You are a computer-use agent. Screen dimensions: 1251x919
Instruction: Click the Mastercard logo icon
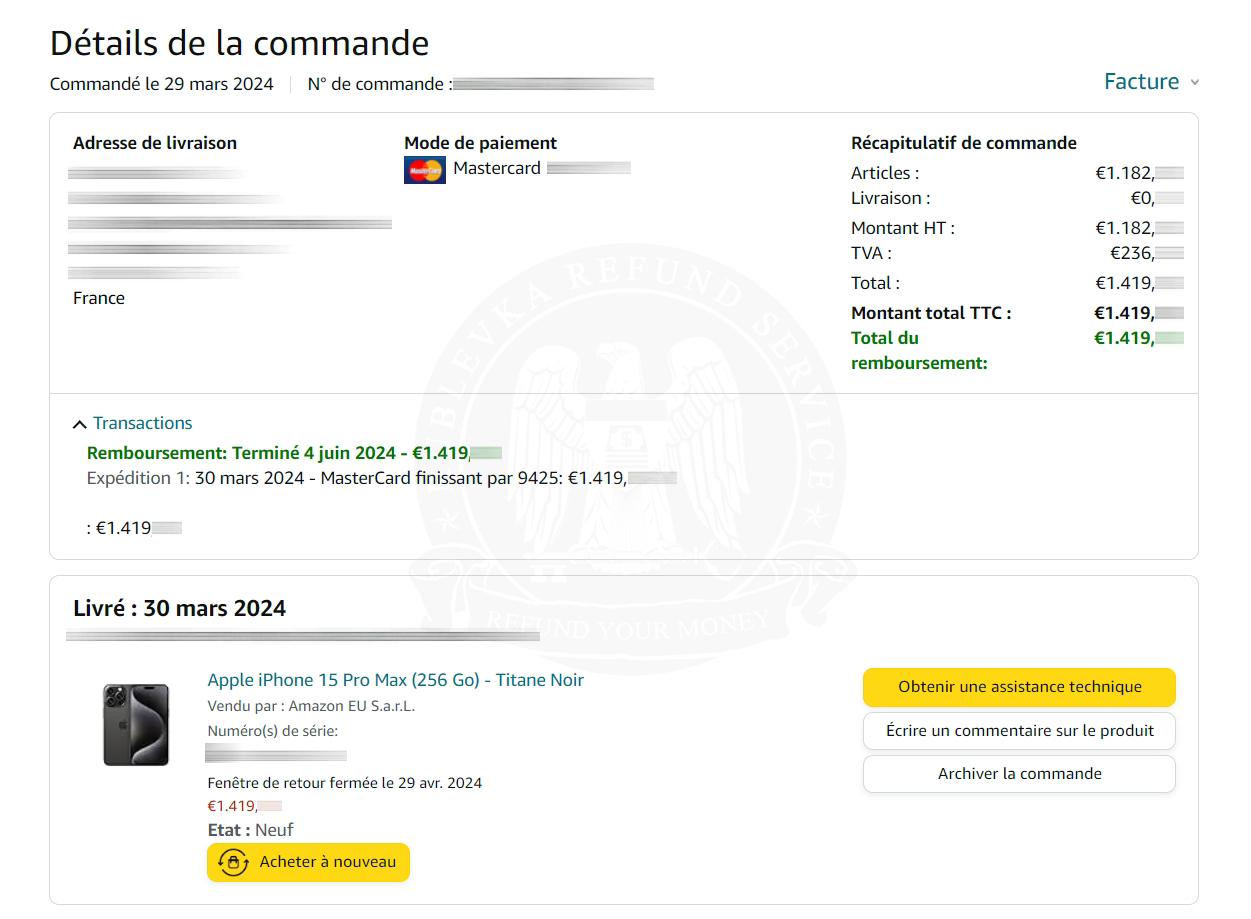point(425,170)
